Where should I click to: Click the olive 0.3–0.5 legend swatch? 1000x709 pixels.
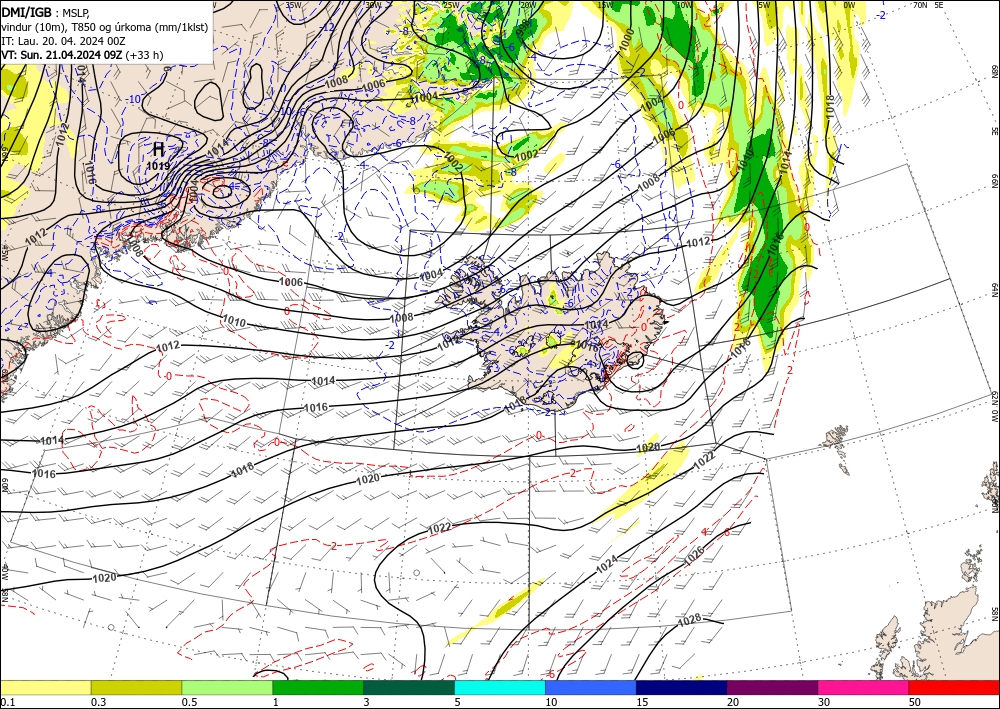point(136,687)
